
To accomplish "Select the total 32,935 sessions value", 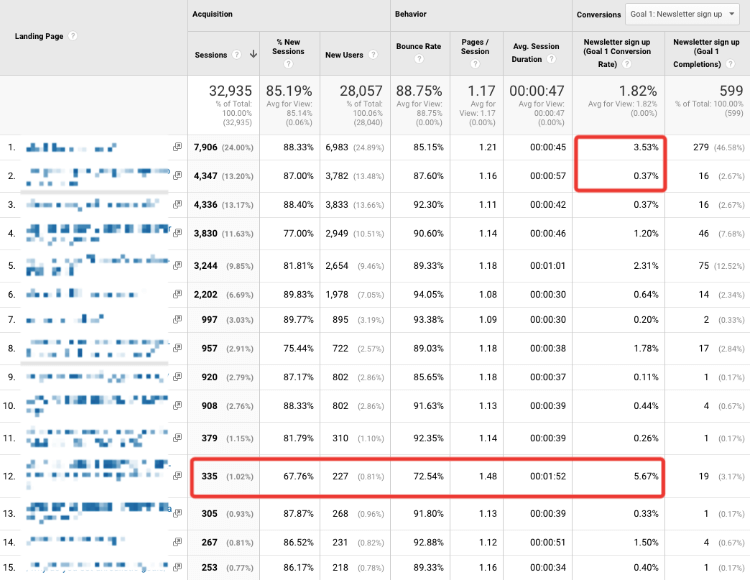I will point(230,91).
